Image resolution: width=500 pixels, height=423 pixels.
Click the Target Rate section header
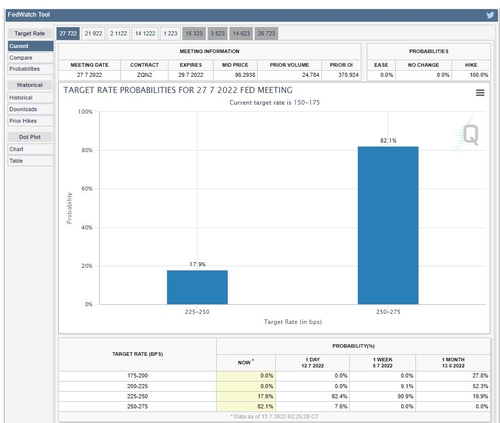coord(30,33)
